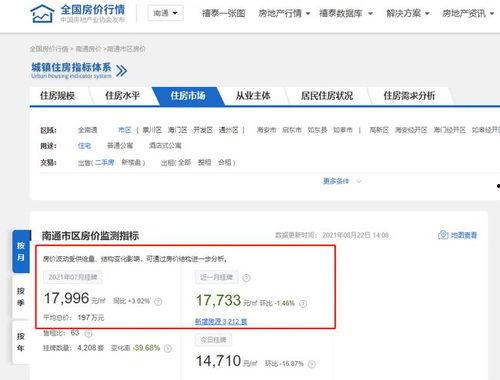The height and width of the screenshot is (380, 500).
Task: Click help icon beside 近一月挂牌
Action: tap(246, 278)
